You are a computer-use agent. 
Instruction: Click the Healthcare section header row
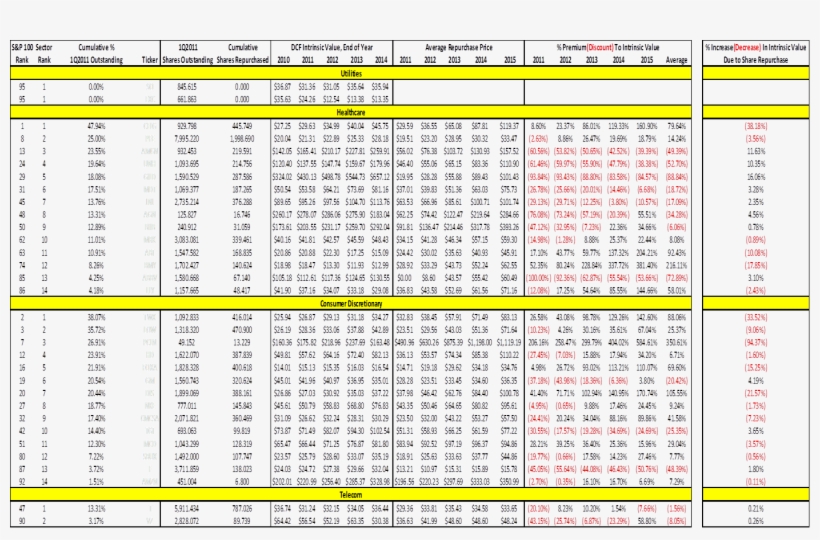coord(352,113)
